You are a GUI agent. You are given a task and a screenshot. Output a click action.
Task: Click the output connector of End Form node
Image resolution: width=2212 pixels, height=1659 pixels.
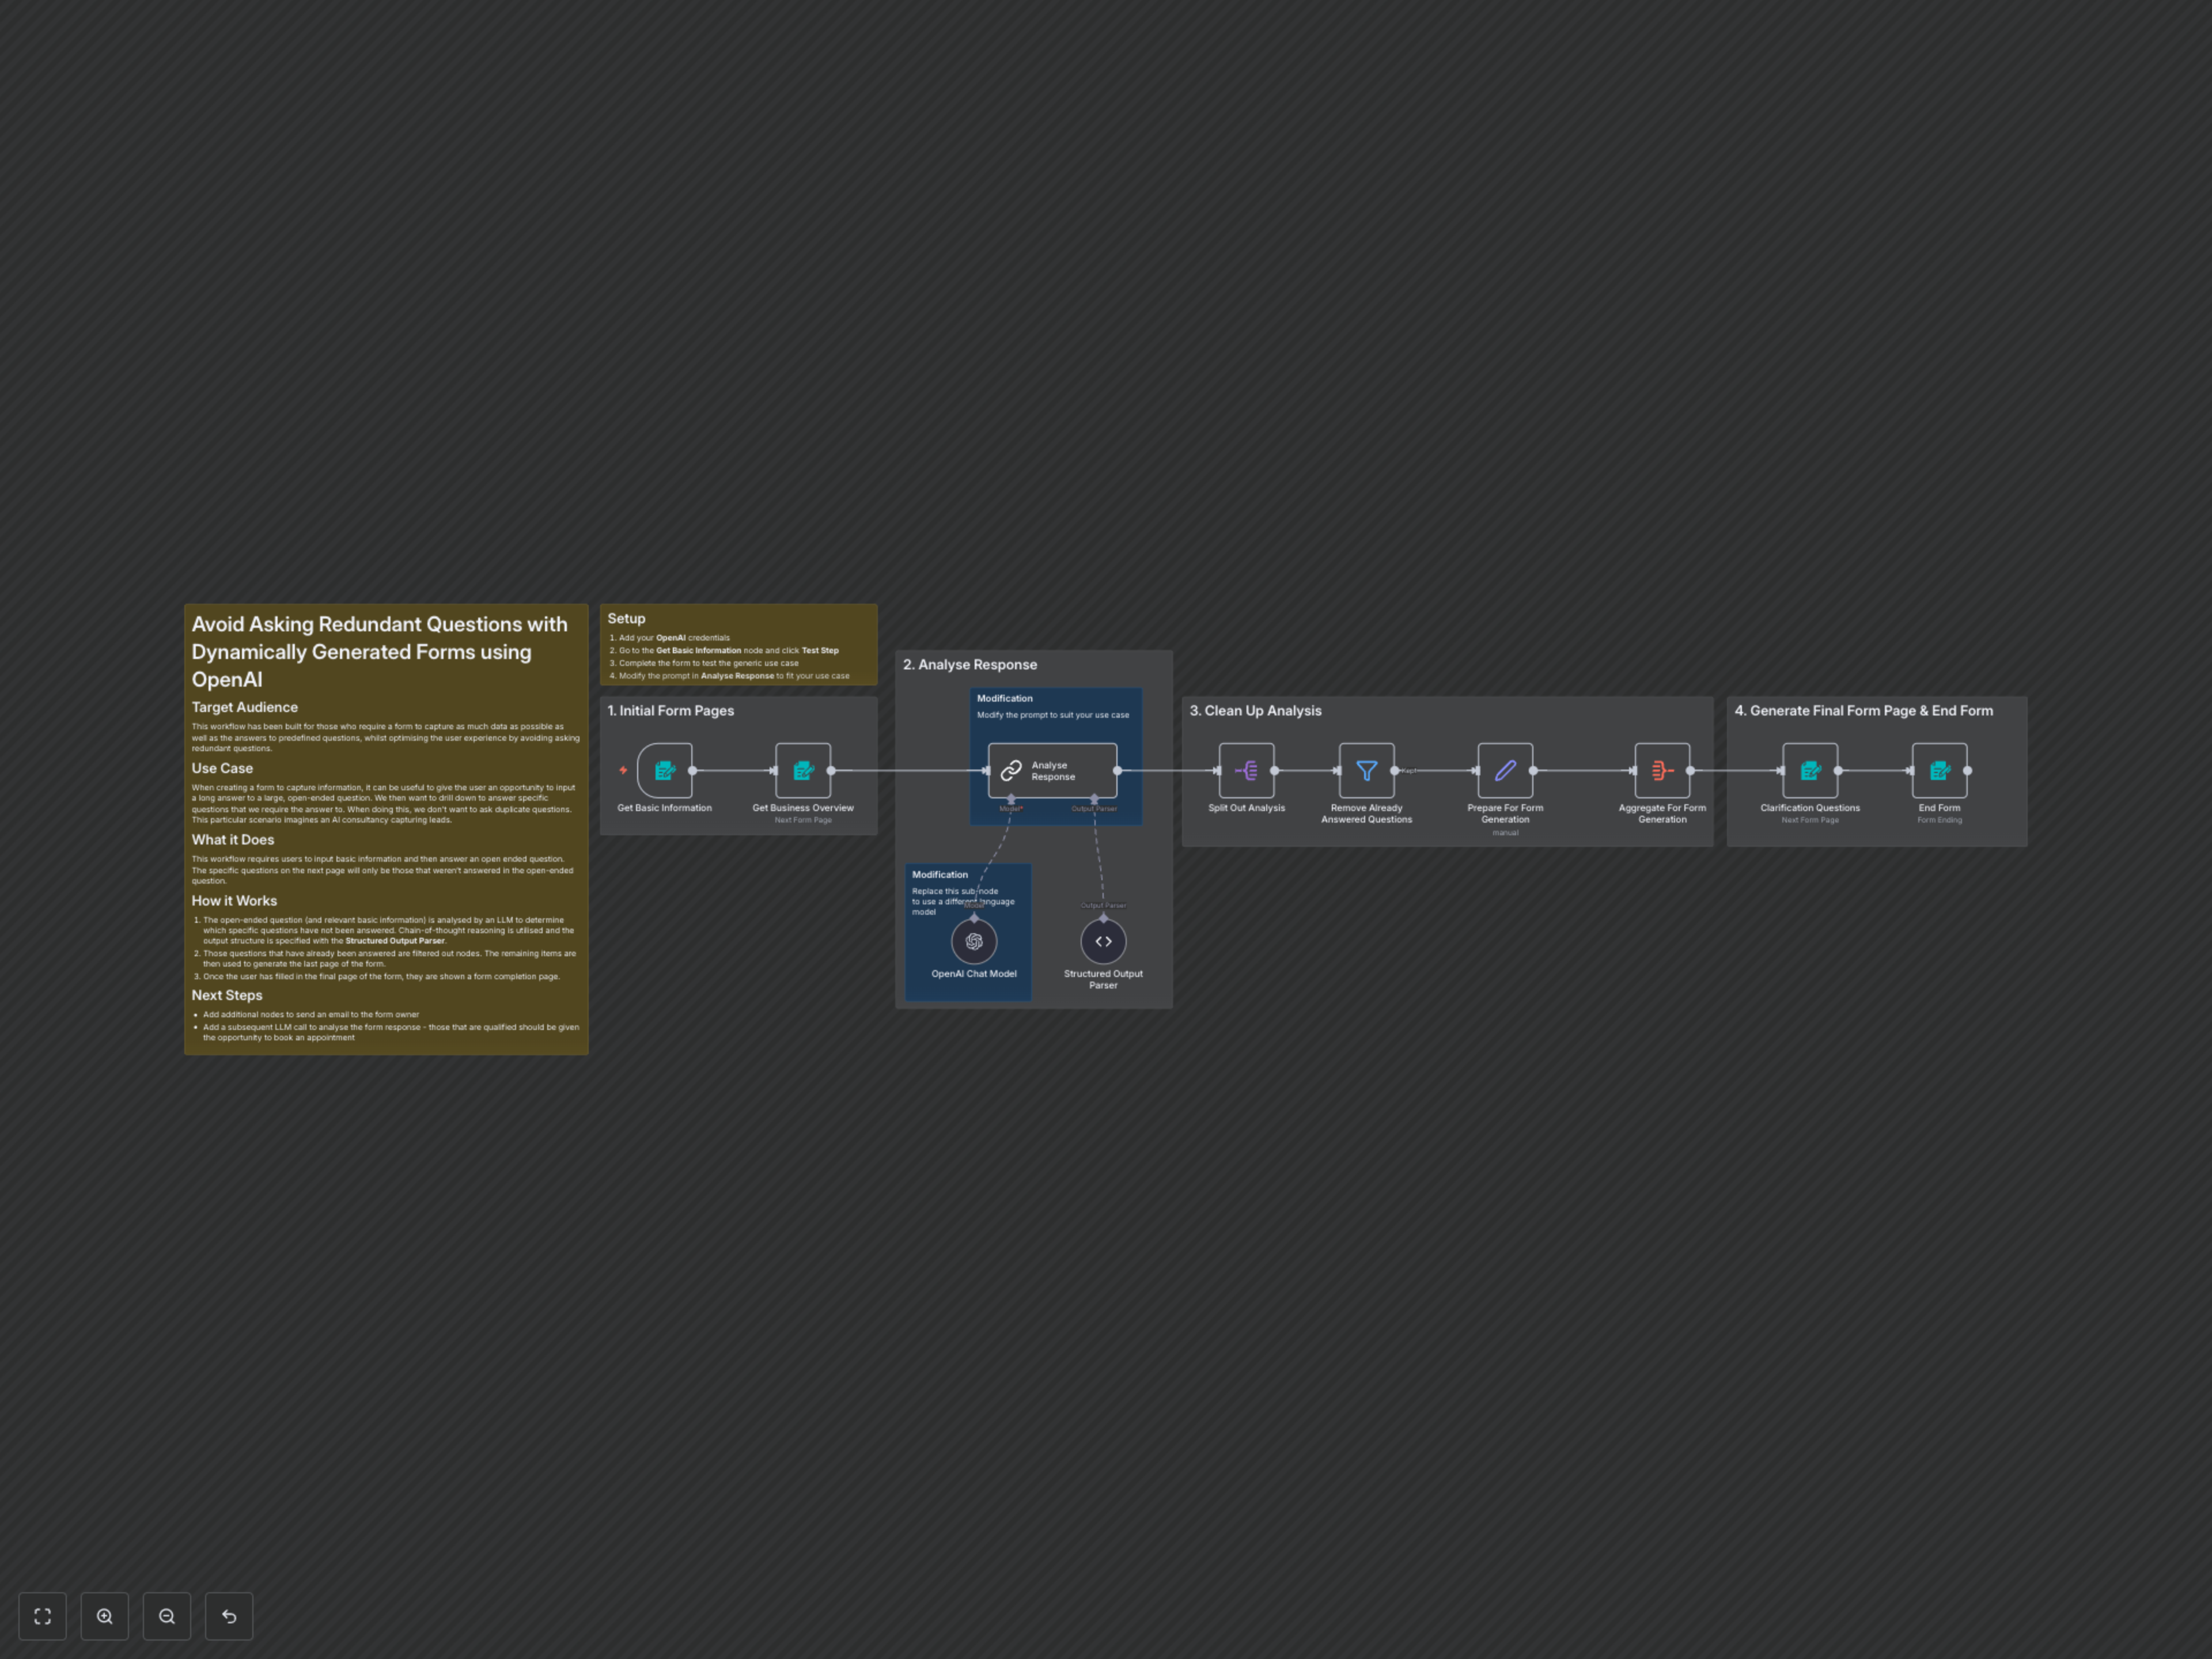[x=1967, y=771]
